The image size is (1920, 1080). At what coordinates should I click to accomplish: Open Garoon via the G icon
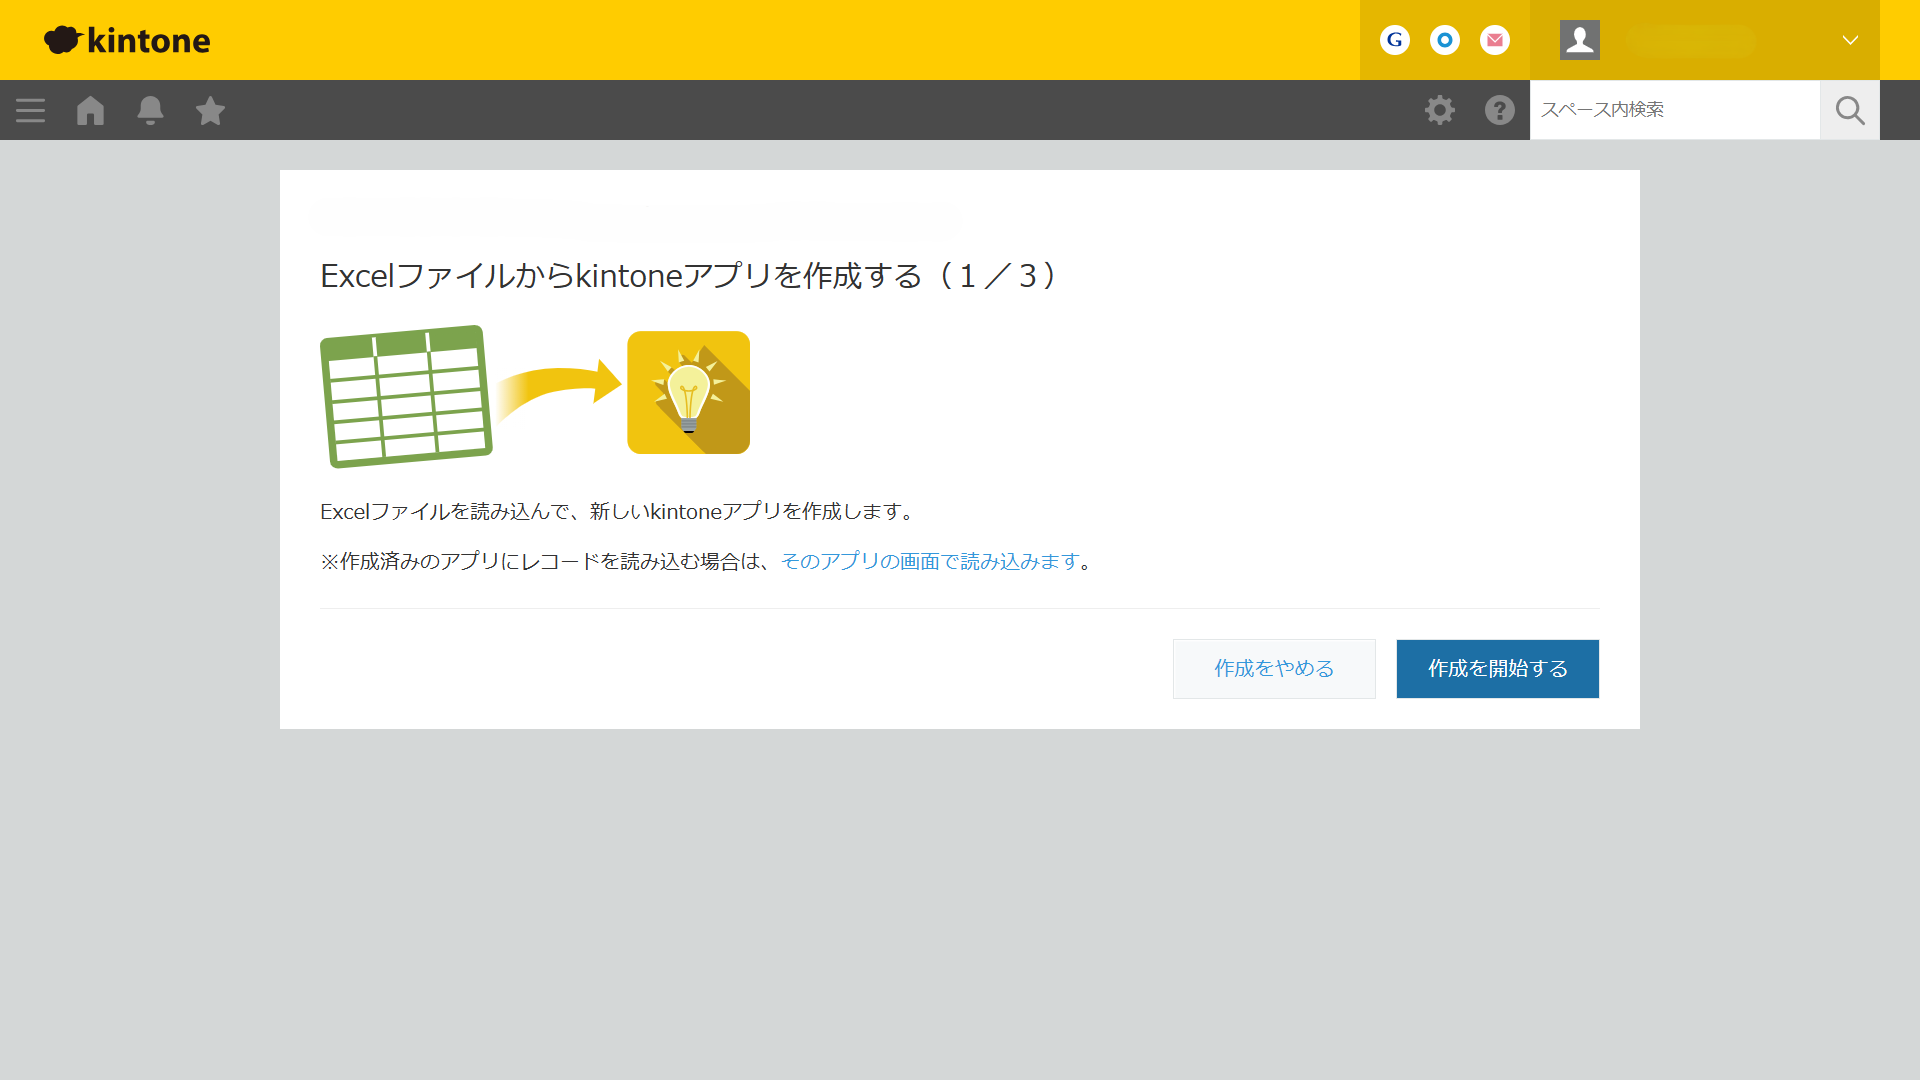(x=1394, y=40)
